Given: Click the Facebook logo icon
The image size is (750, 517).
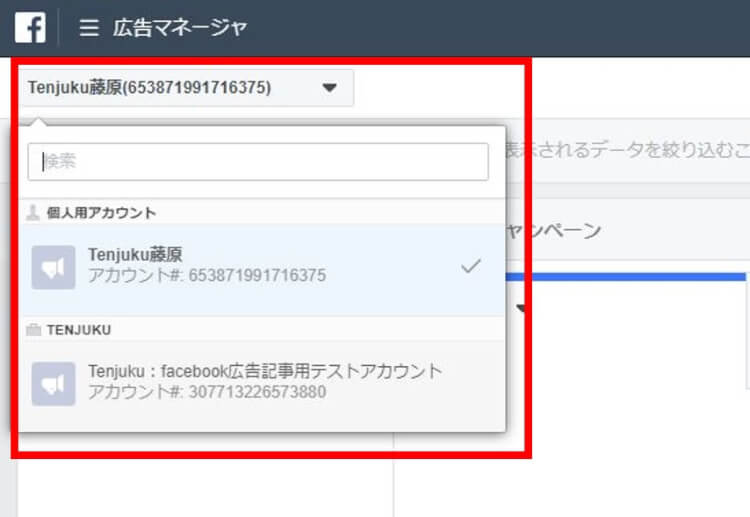Looking at the screenshot, I should tap(30, 28).
